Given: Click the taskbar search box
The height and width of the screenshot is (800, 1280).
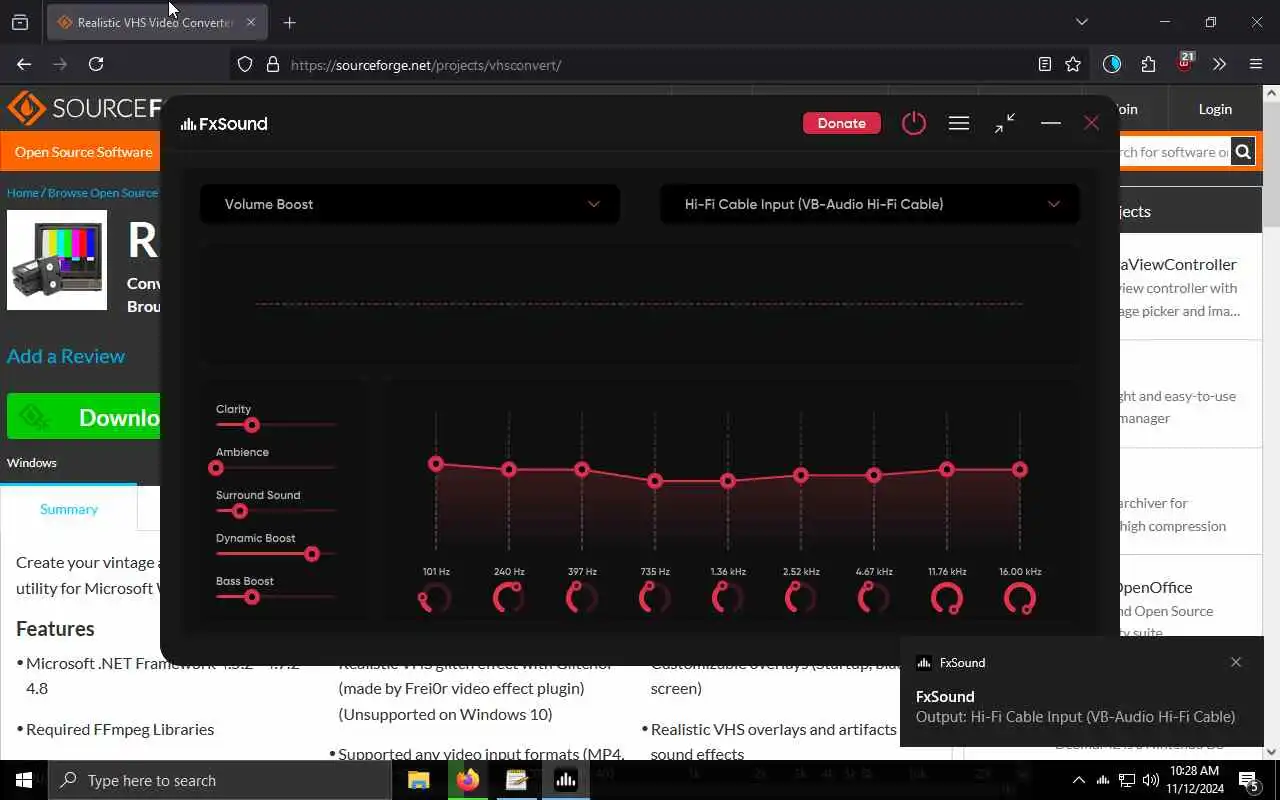Looking at the screenshot, I should pyautogui.click(x=220, y=780).
